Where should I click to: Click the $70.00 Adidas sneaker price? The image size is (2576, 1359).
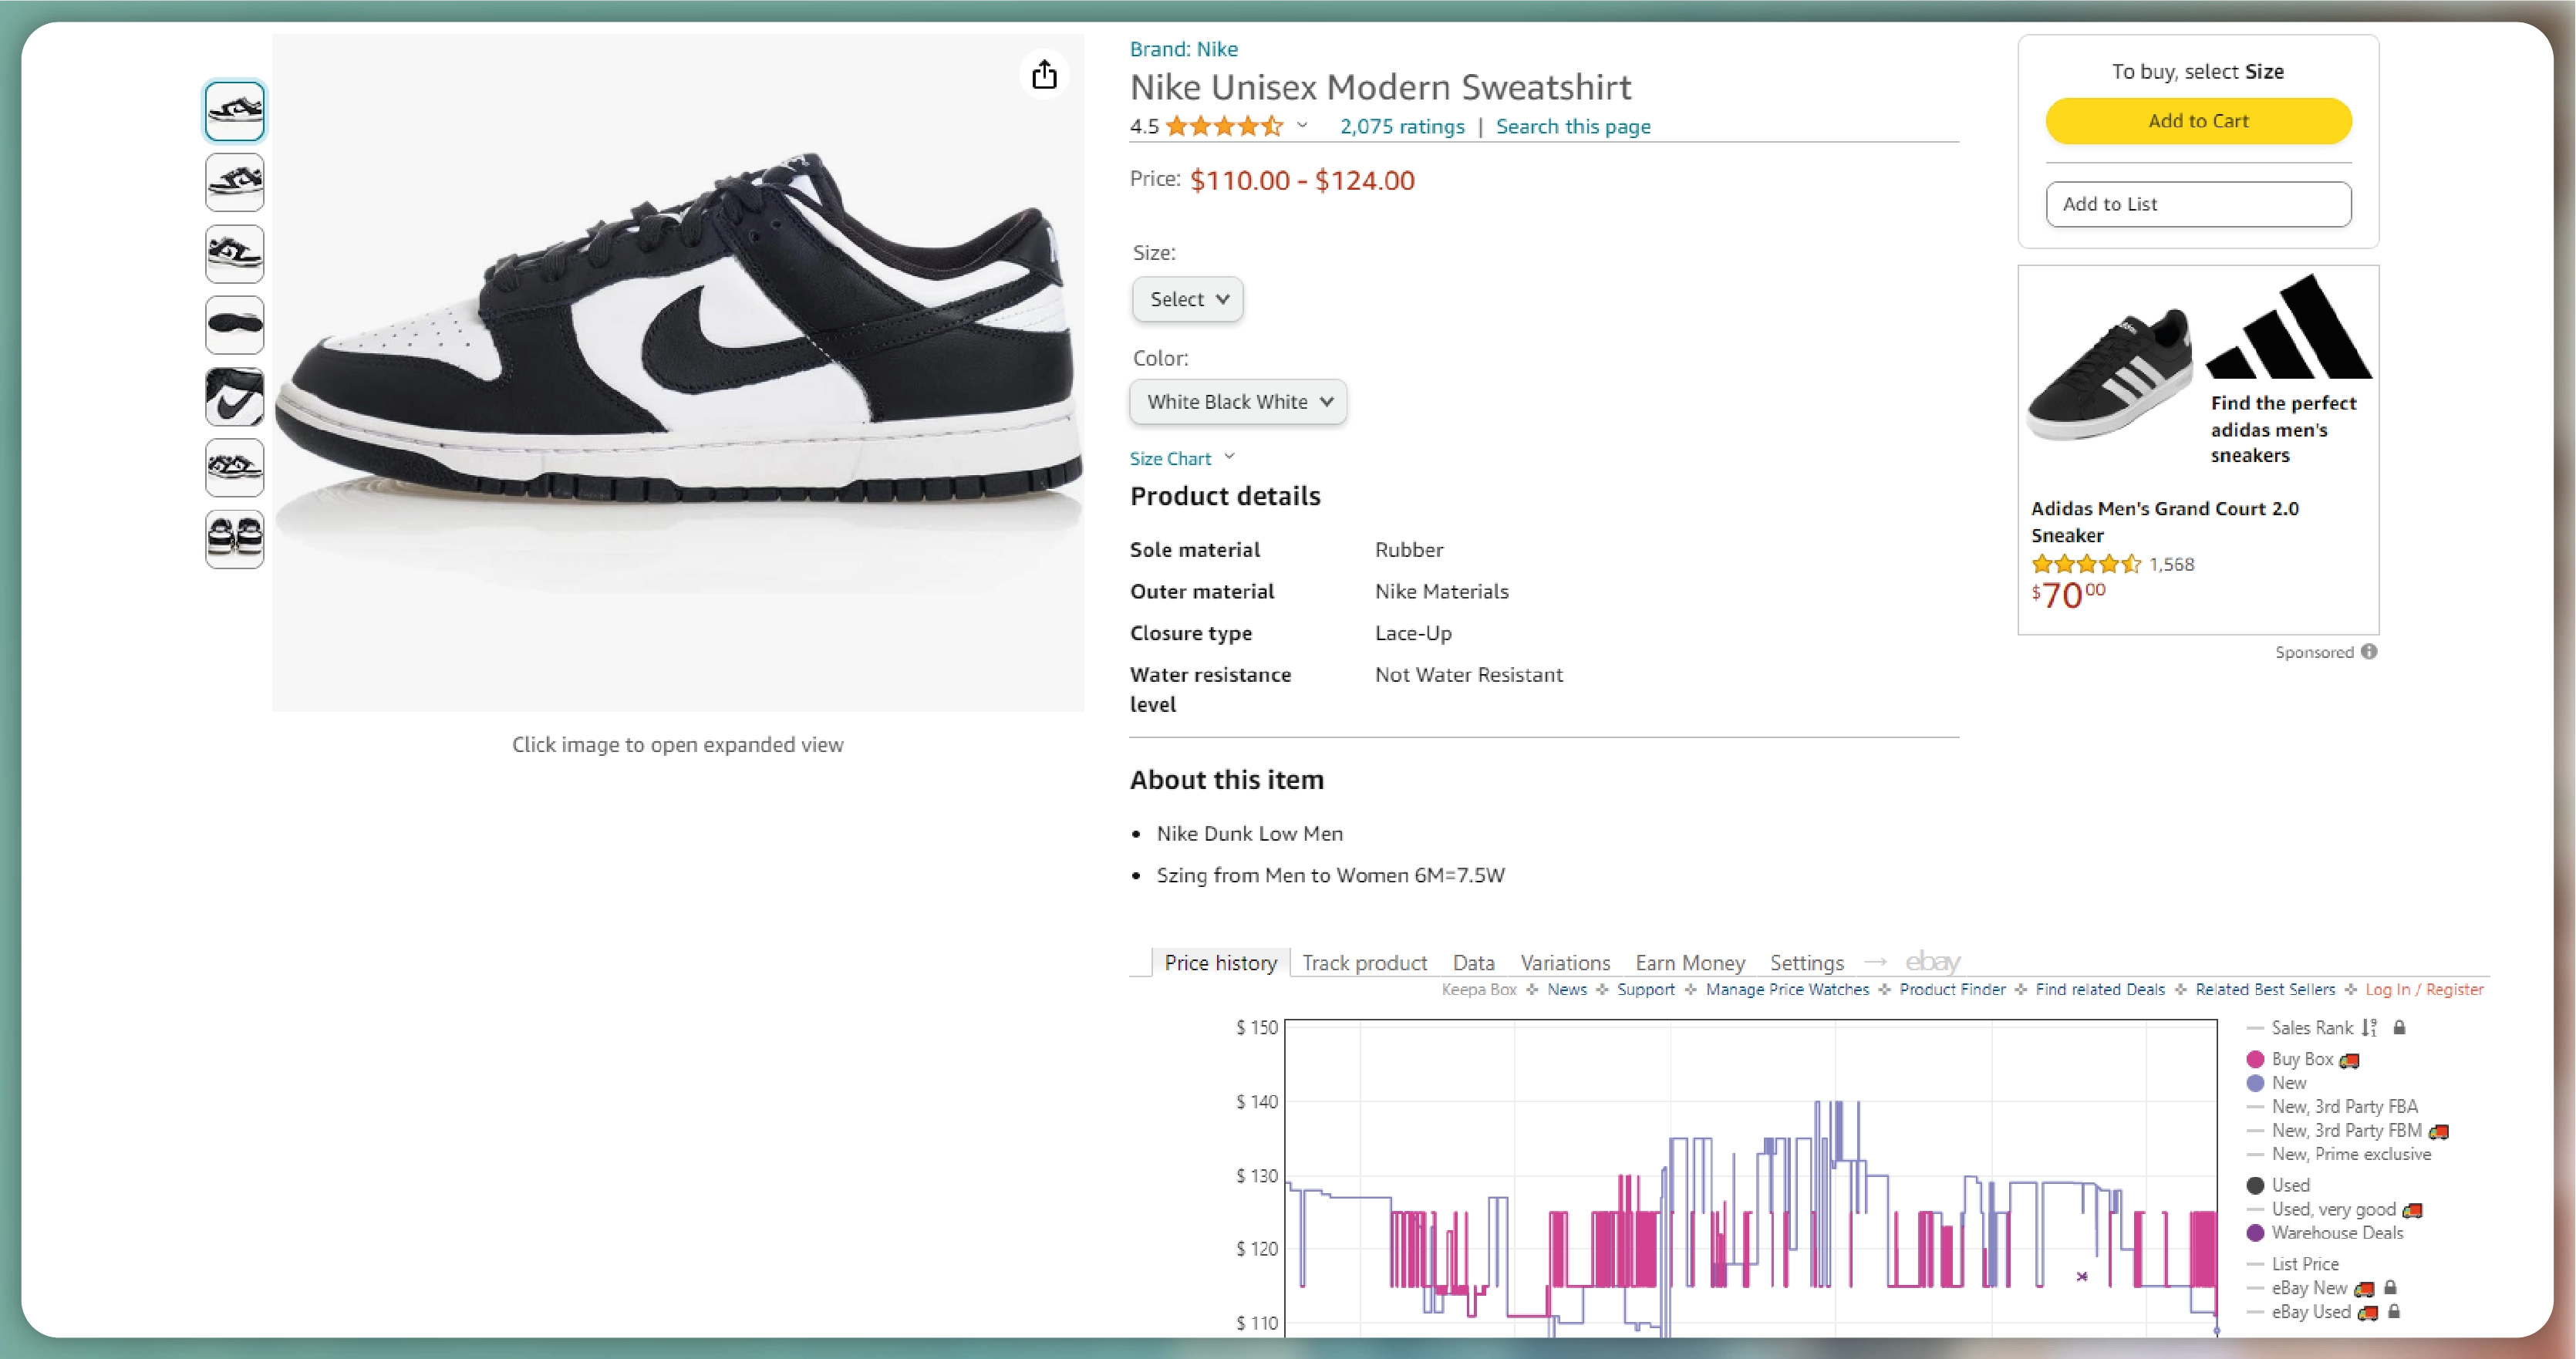[x=2068, y=595]
